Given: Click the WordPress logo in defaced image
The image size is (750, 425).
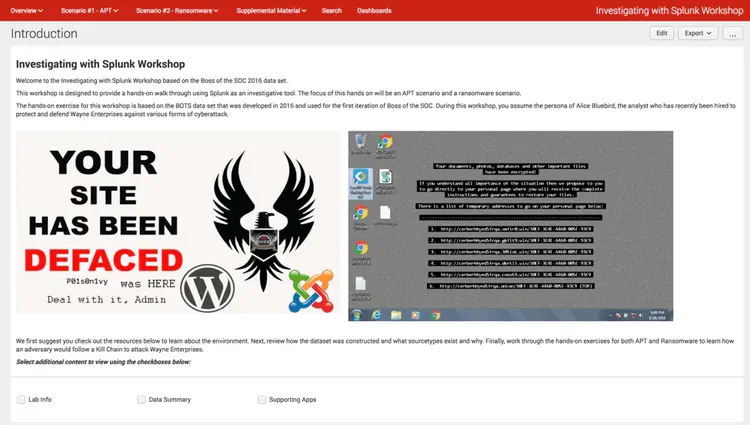Looking at the screenshot, I should pos(207,288).
